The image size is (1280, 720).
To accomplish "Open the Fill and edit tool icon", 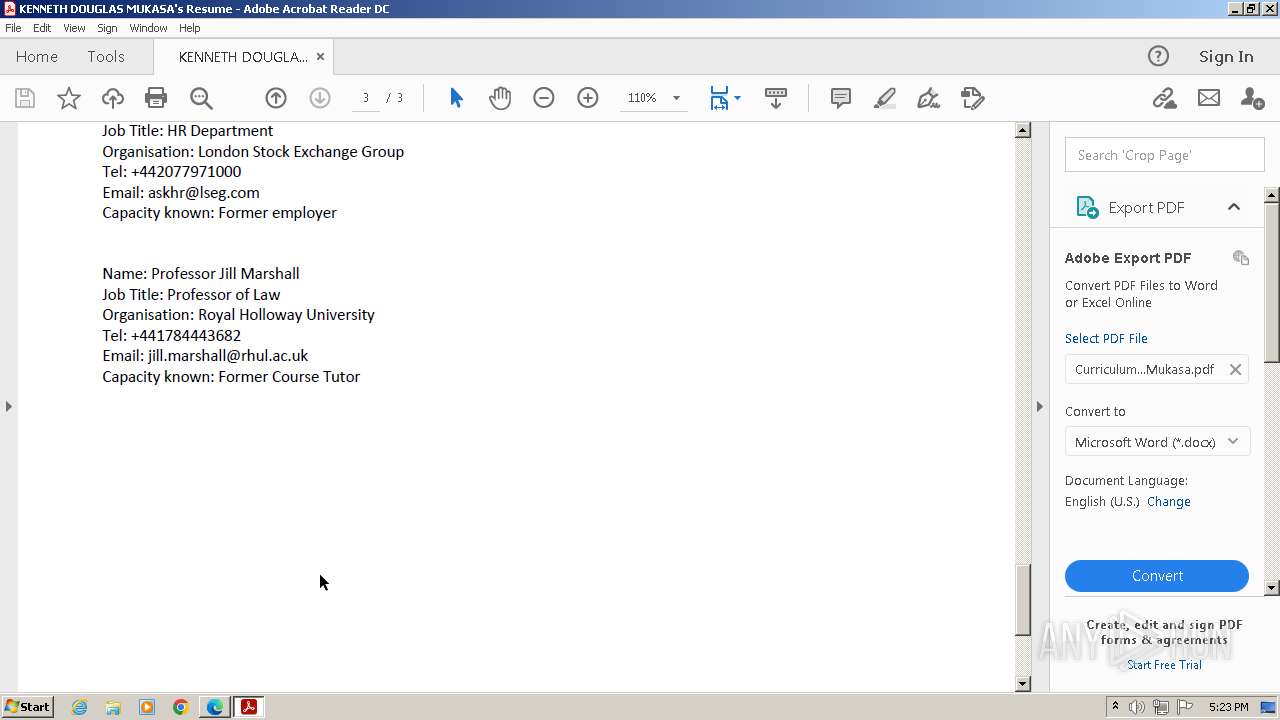I will pos(972,98).
